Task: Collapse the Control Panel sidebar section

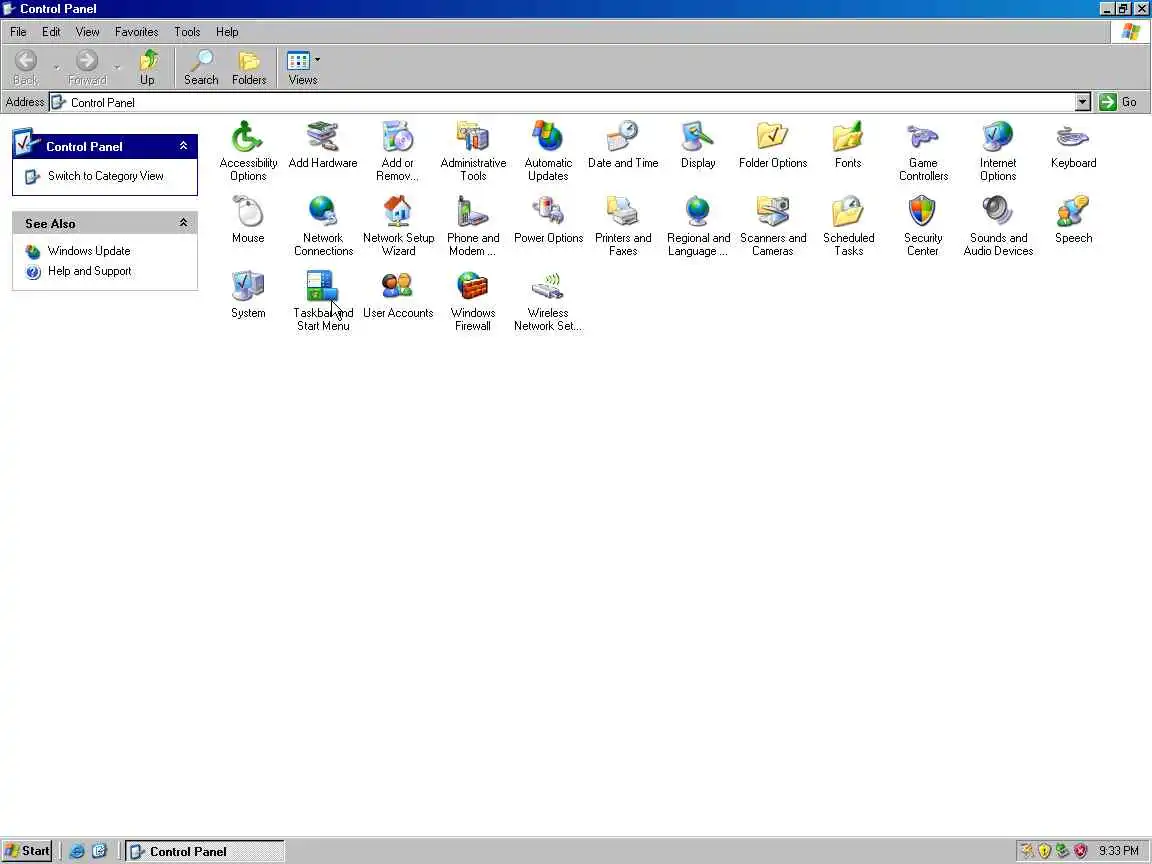Action: [x=183, y=146]
